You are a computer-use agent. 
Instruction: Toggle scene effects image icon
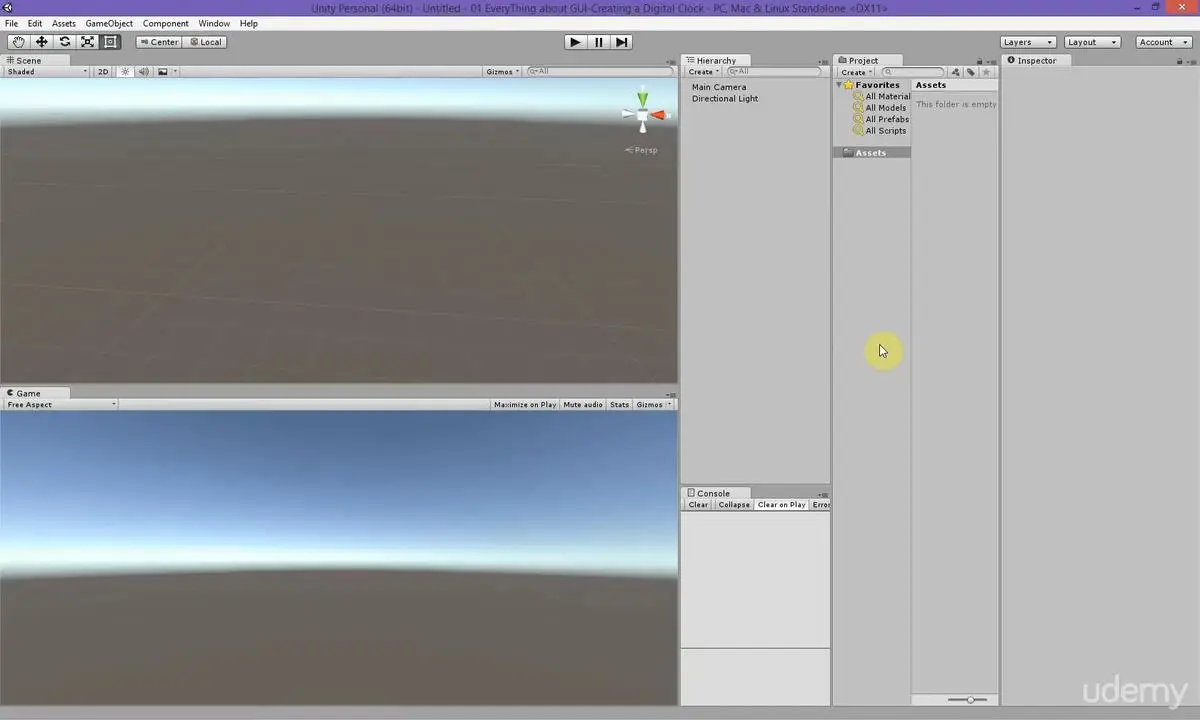[x=162, y=72]
